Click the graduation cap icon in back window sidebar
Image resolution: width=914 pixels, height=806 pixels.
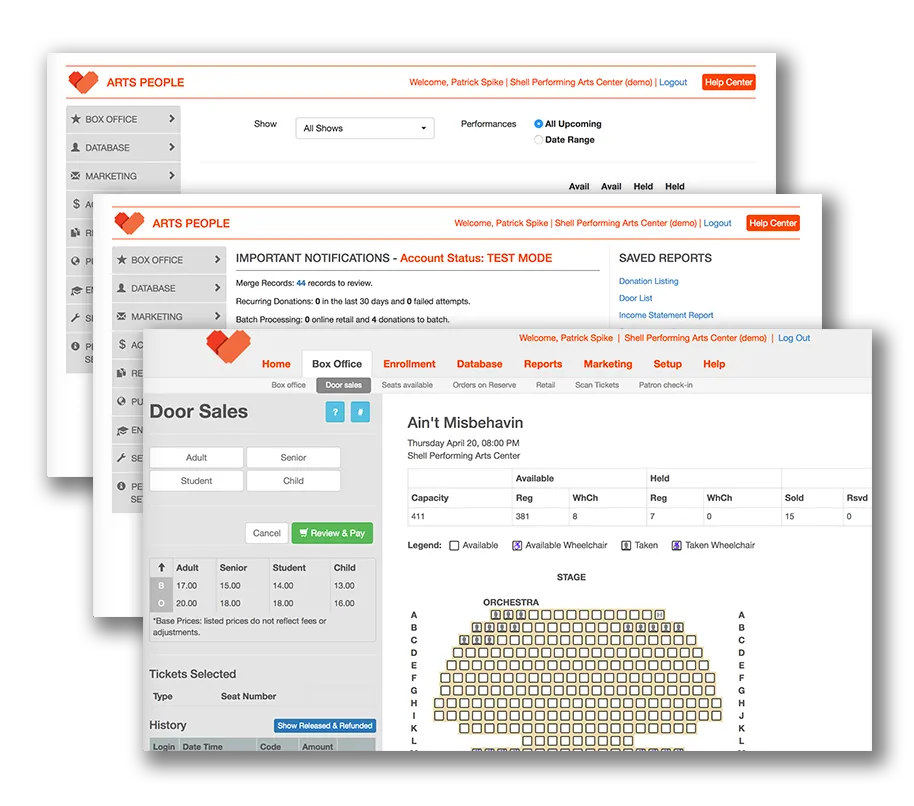(76, 290)
